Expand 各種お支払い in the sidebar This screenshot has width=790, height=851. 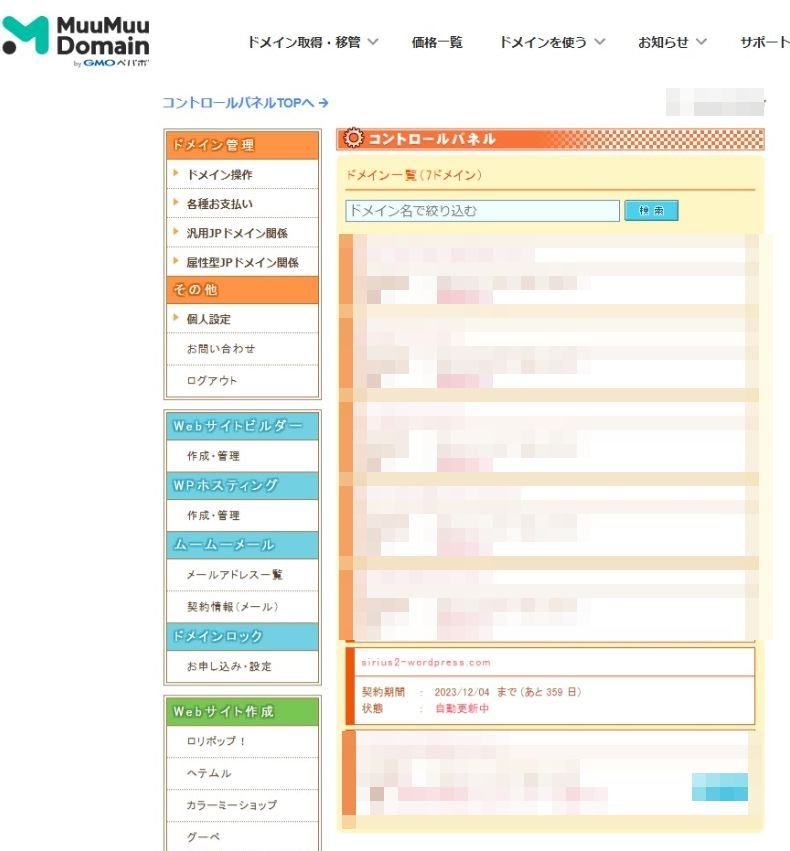point(219,204)
